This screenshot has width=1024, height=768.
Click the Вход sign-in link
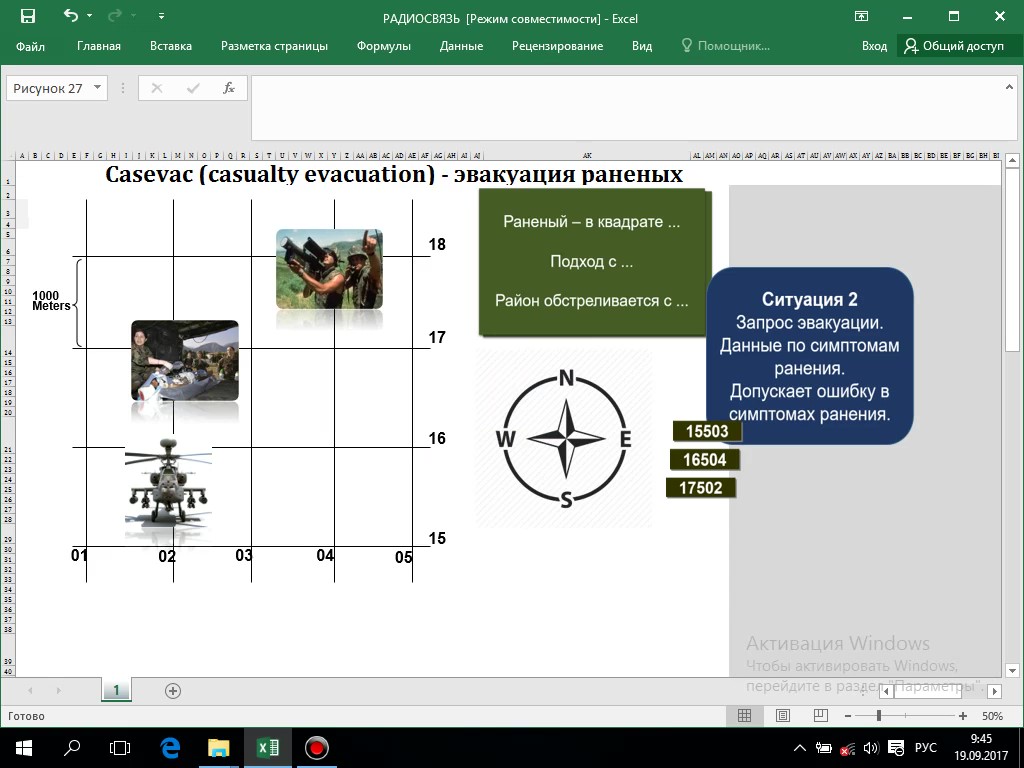pyautogui.click(x=874, y=46)
